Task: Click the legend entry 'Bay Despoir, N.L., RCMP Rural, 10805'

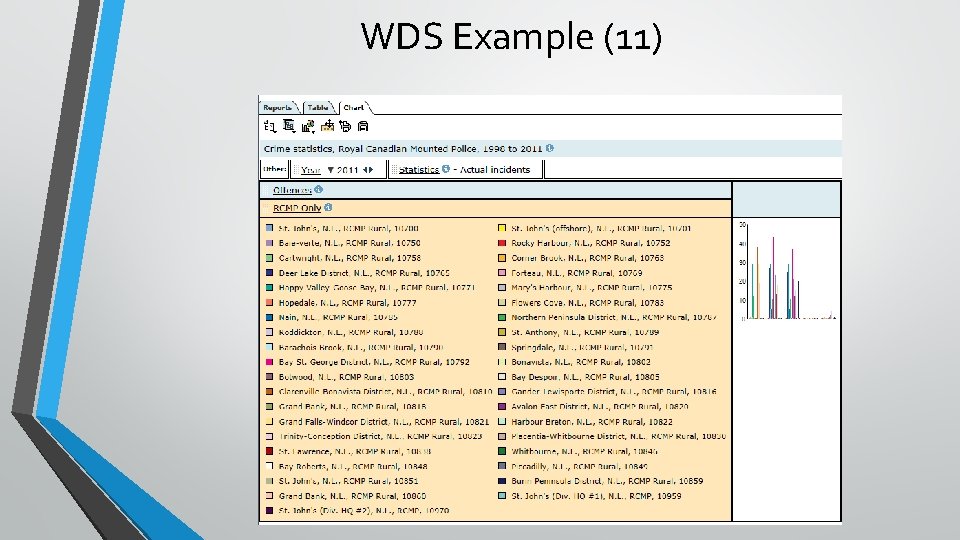Action: 585,377
